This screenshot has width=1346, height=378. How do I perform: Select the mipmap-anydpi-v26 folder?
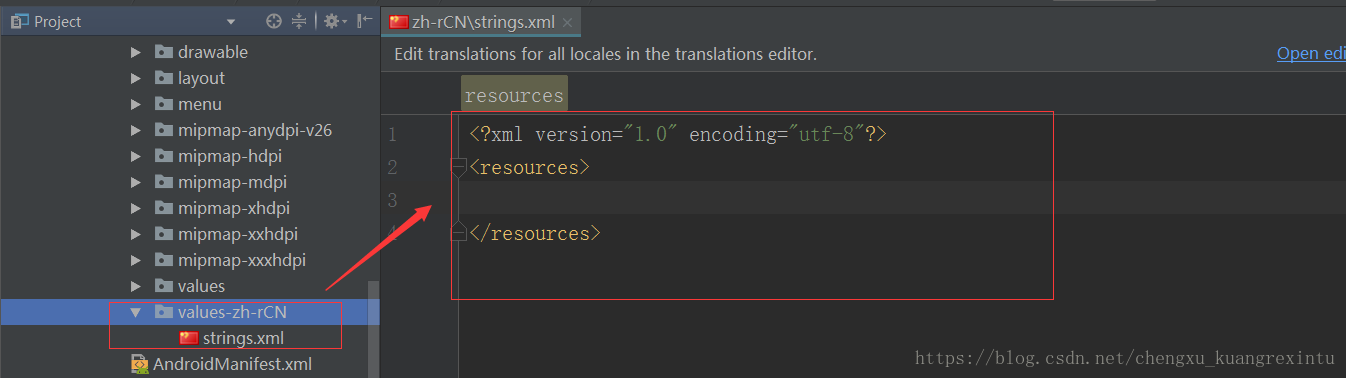pos(255,130)
